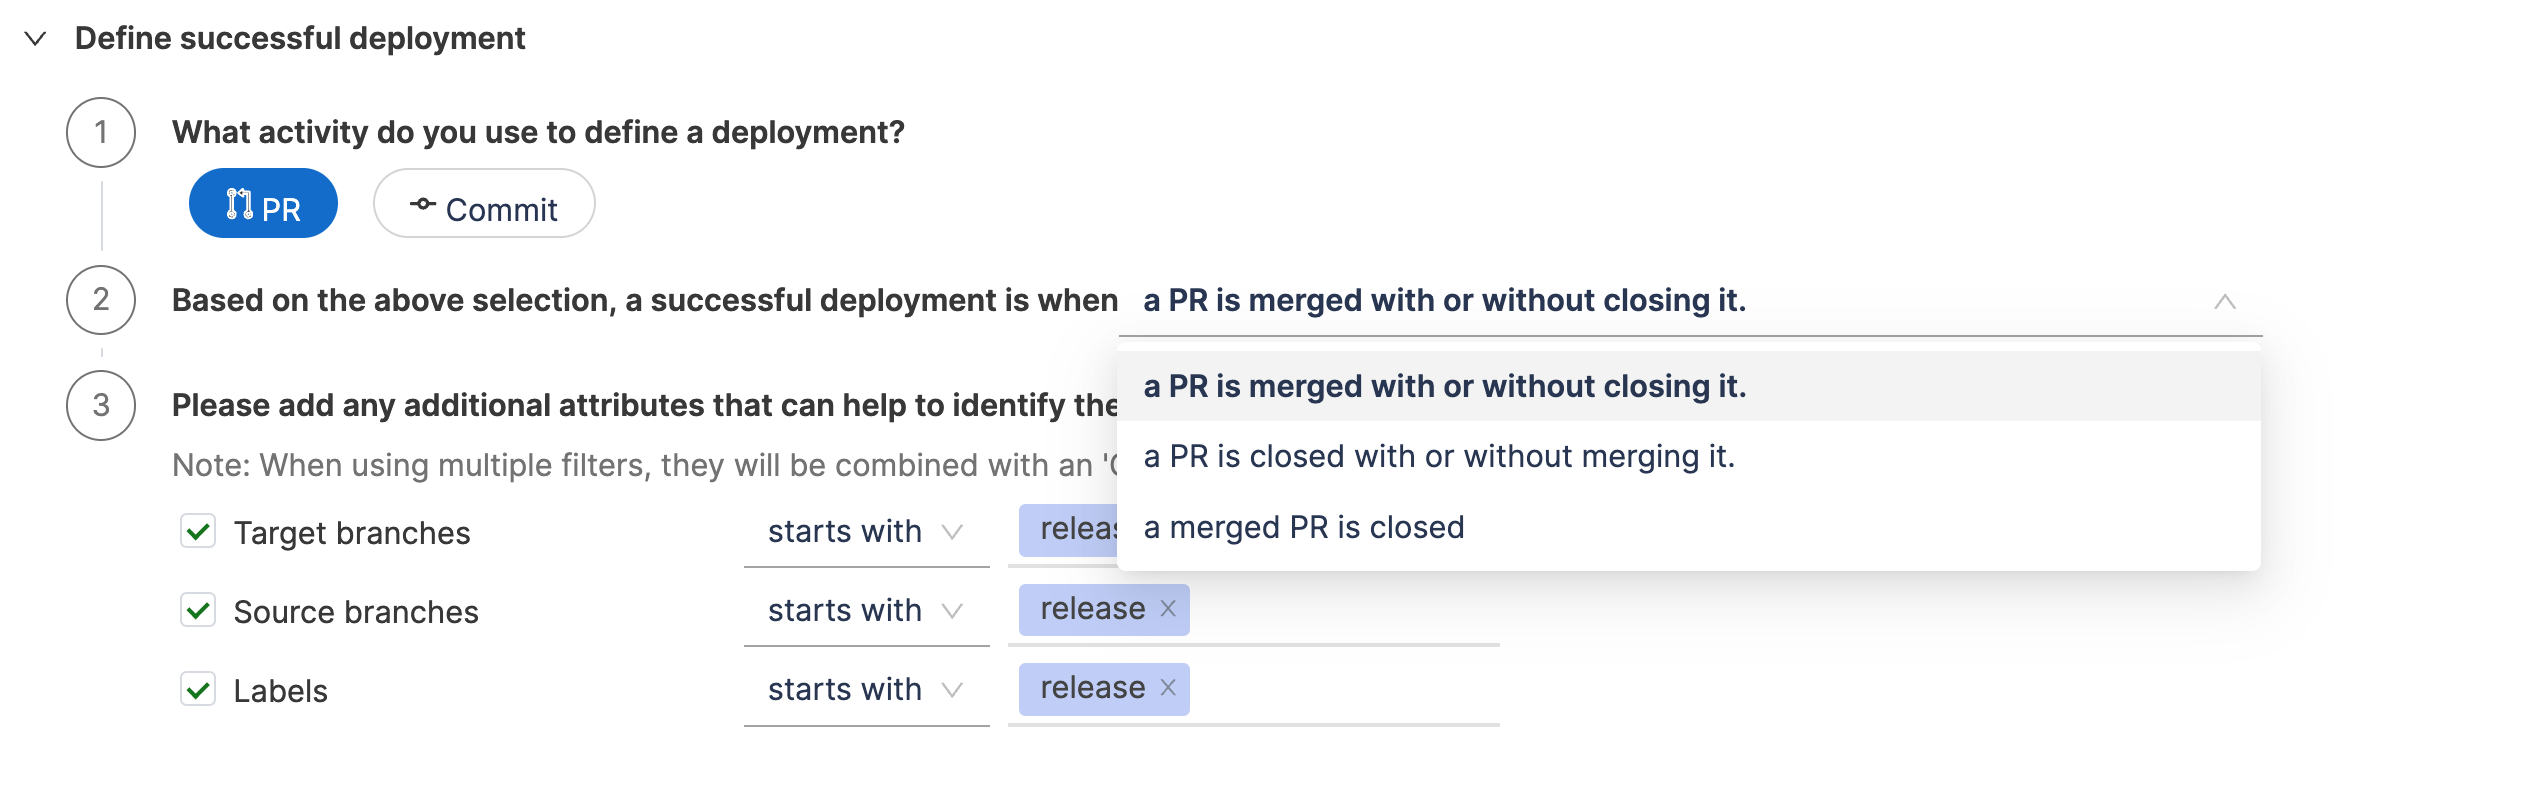Uncheck the Target branches checkbox
Viewport: 2530px width, 790px height.
(198, 531)
